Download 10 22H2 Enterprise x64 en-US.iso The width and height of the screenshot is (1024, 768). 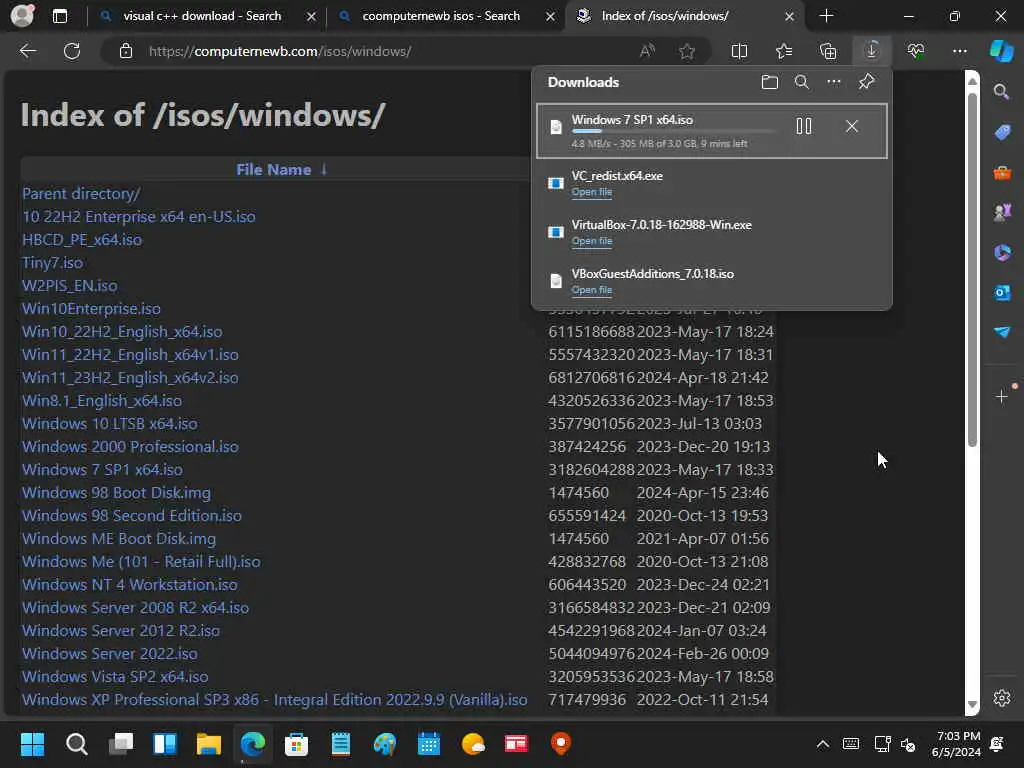click(138, 216)
